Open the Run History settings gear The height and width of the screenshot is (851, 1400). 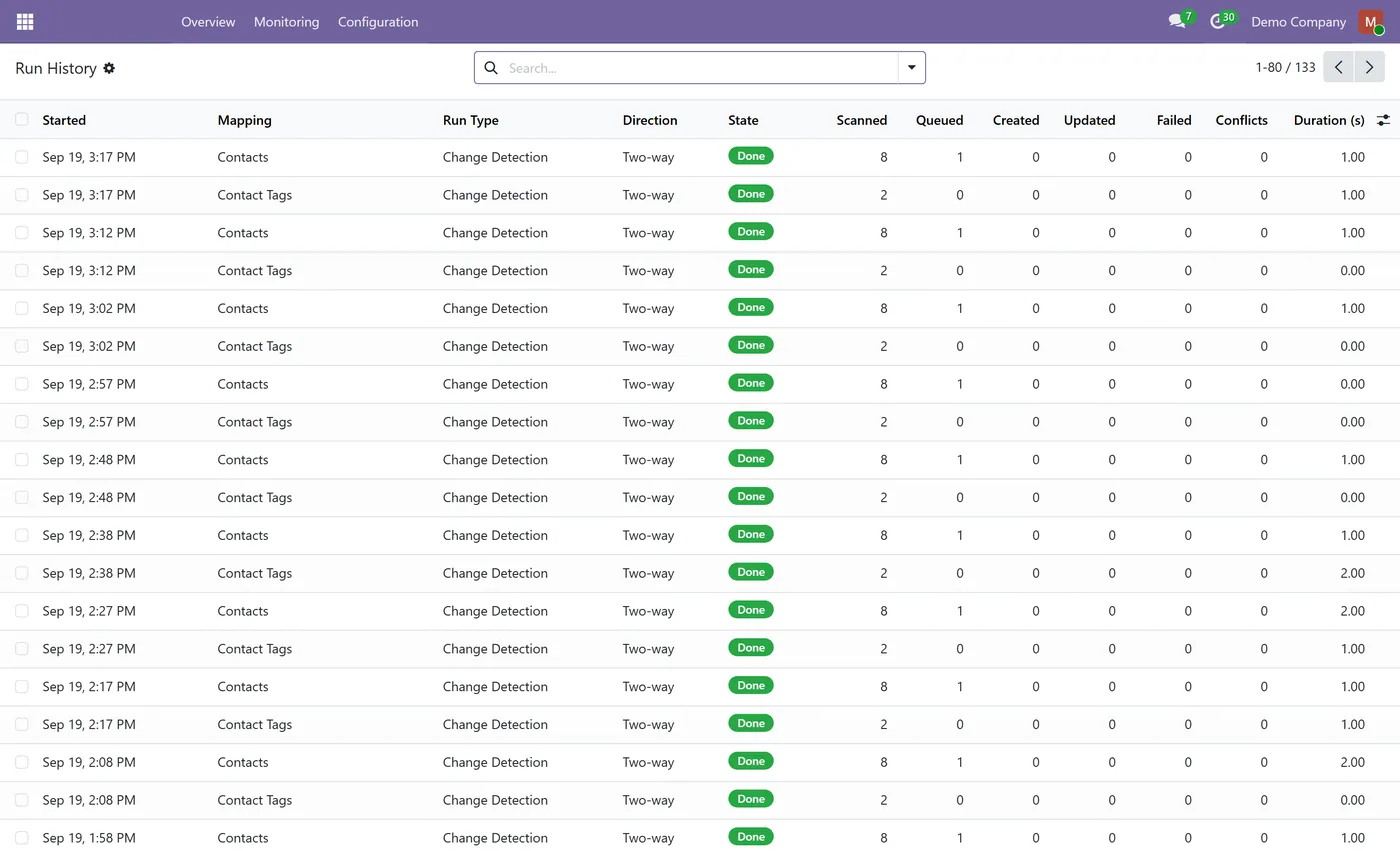click(x=109, y=68)
